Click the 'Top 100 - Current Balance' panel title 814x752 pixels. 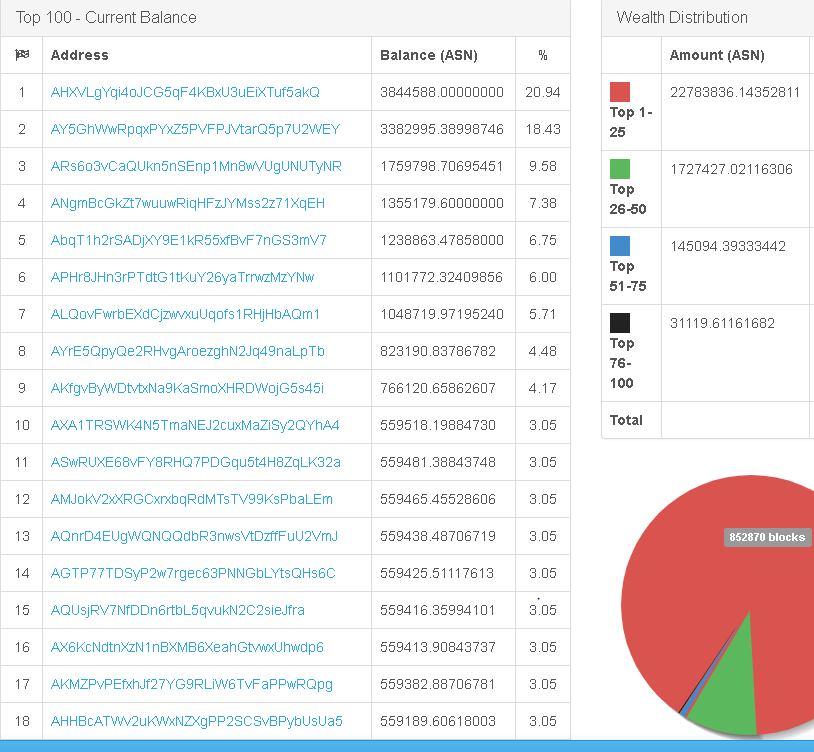[x=106, y=18]
